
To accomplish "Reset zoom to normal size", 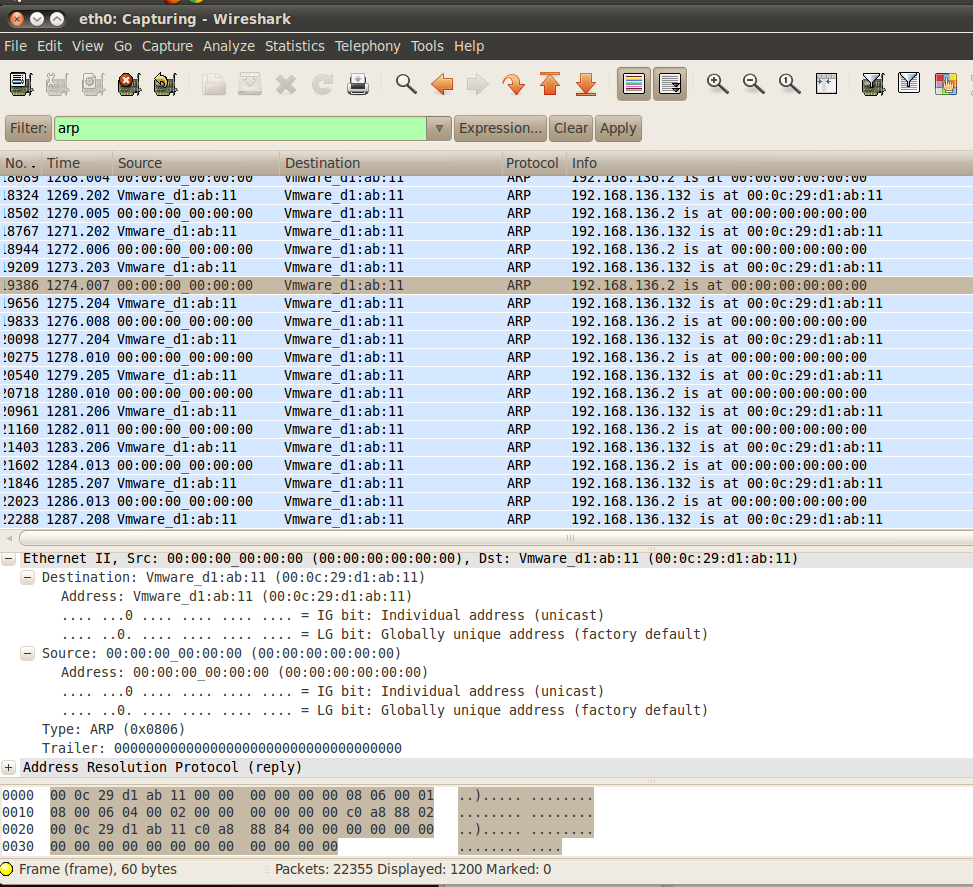I will (x=790, y=84).
